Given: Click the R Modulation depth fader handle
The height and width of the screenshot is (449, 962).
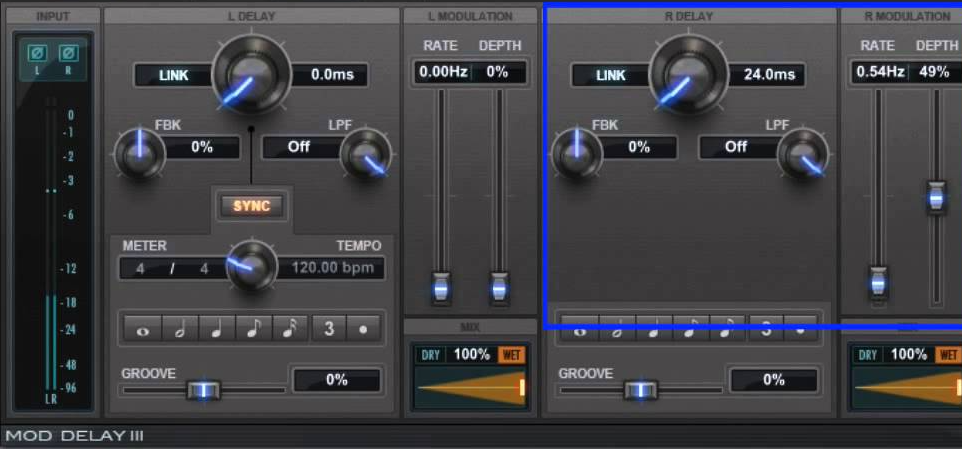Looking at the screenshot, I should [936, 196].
